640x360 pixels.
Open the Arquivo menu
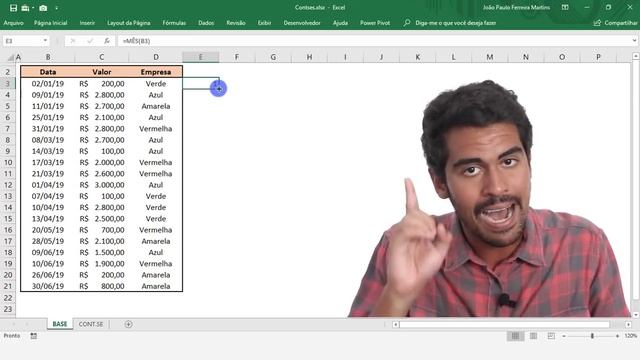[x=13, y=23]
